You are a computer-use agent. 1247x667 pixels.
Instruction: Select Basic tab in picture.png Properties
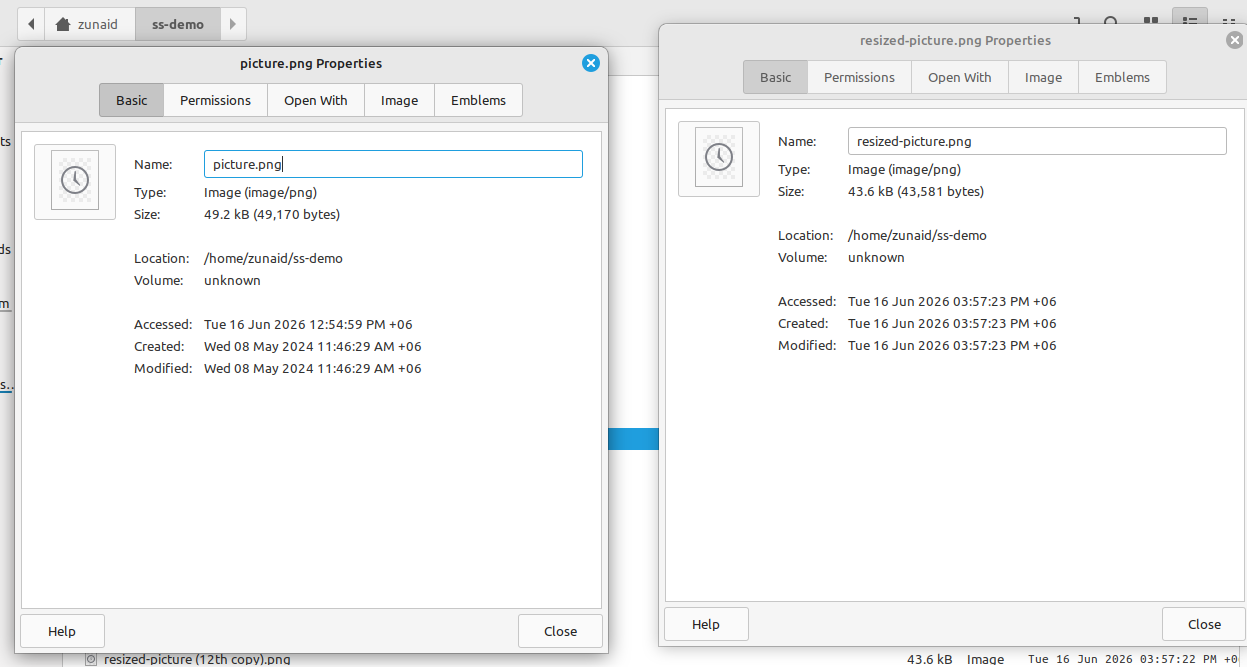click(x=131, y=100)
